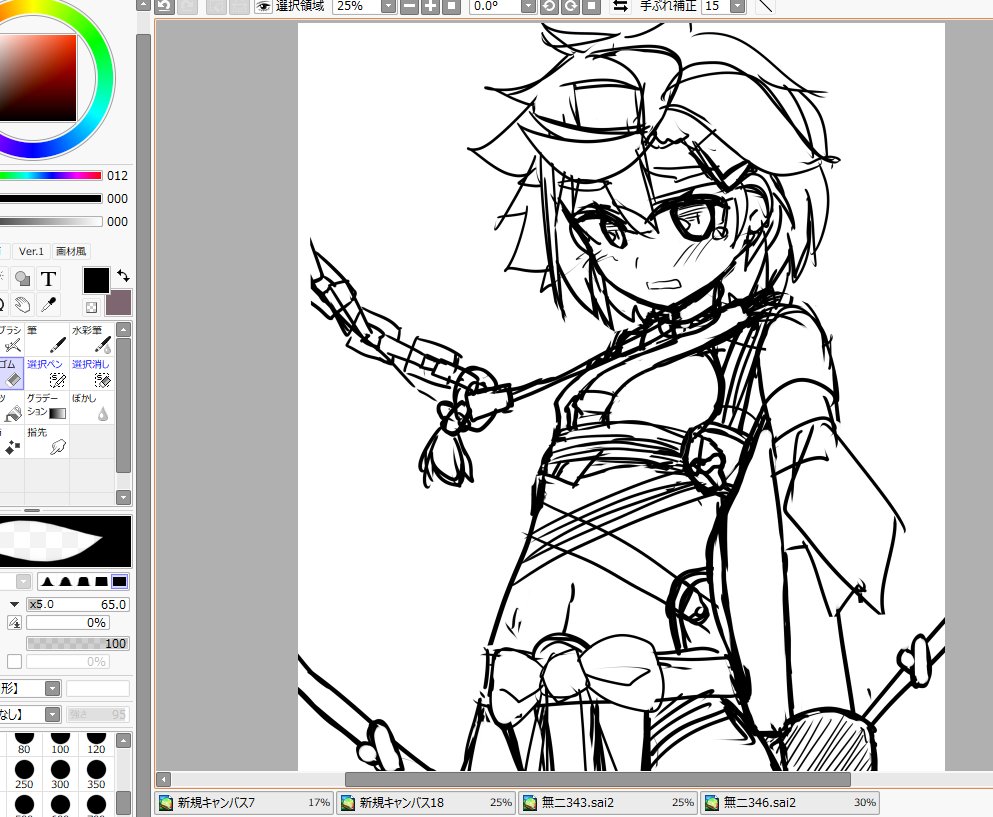Zoom in with the plus button
This screenshot has height=817, width=993.
point(431,6)
